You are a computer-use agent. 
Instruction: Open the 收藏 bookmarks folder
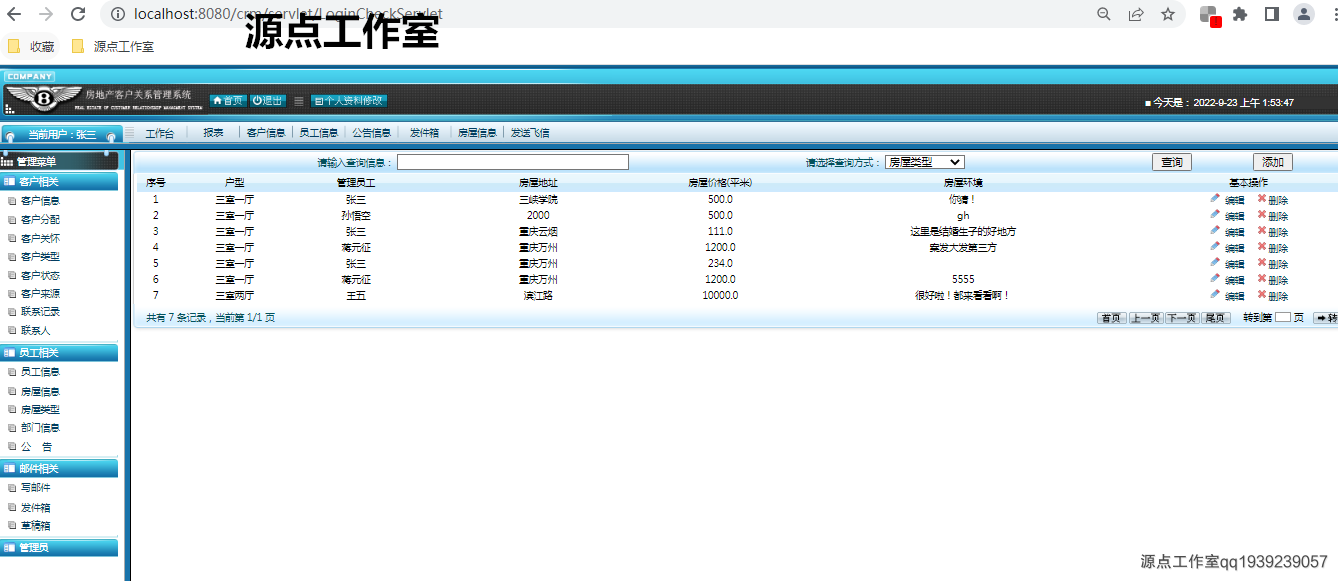[31, 46]
